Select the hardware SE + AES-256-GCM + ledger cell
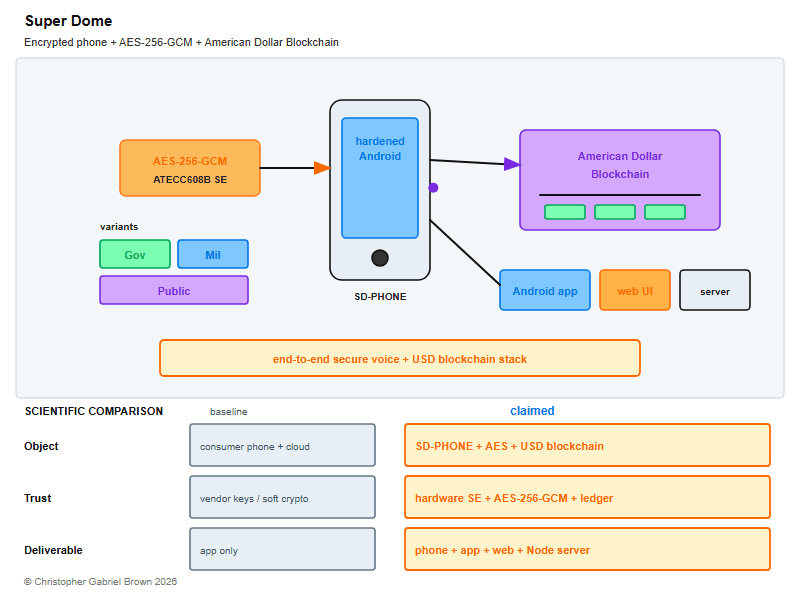 587,497
